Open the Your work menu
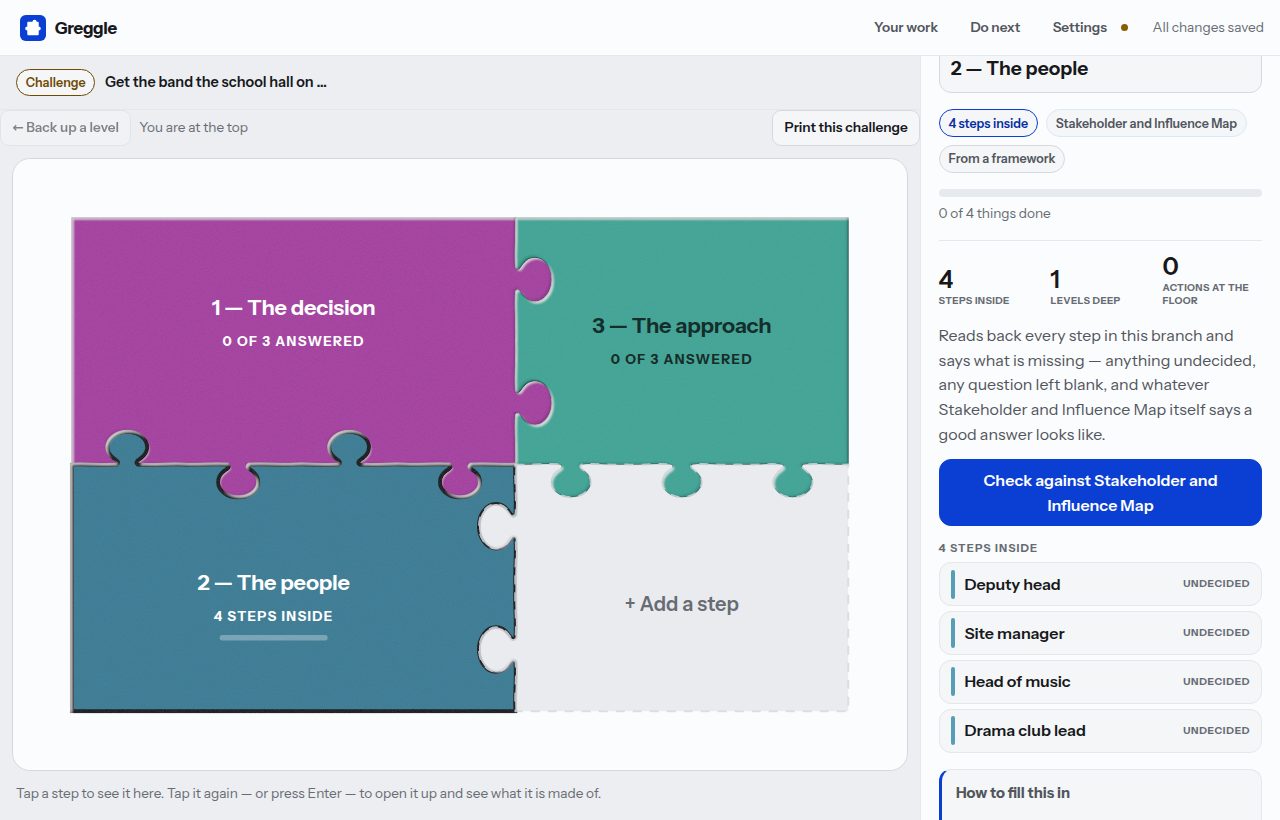The width and height of the screenshot is (1280, 820). click(906, 27)
